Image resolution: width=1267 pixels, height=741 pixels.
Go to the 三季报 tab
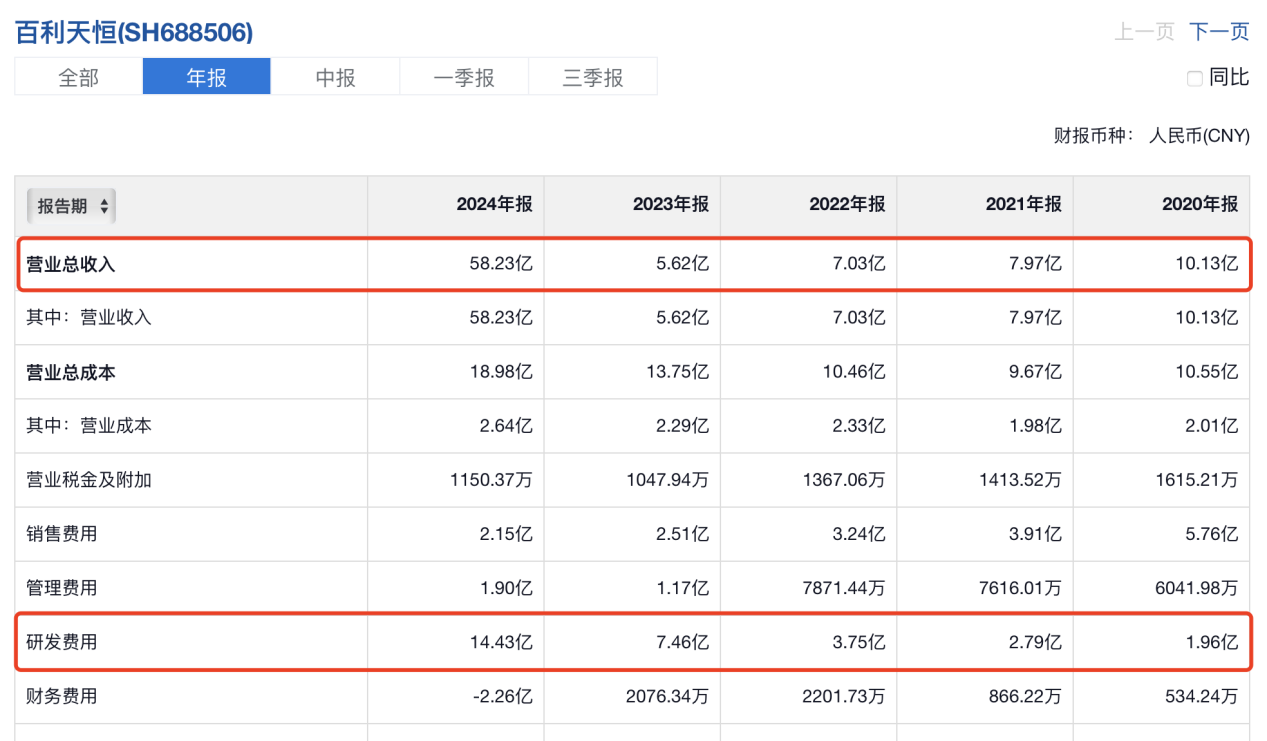coord(593,77)
